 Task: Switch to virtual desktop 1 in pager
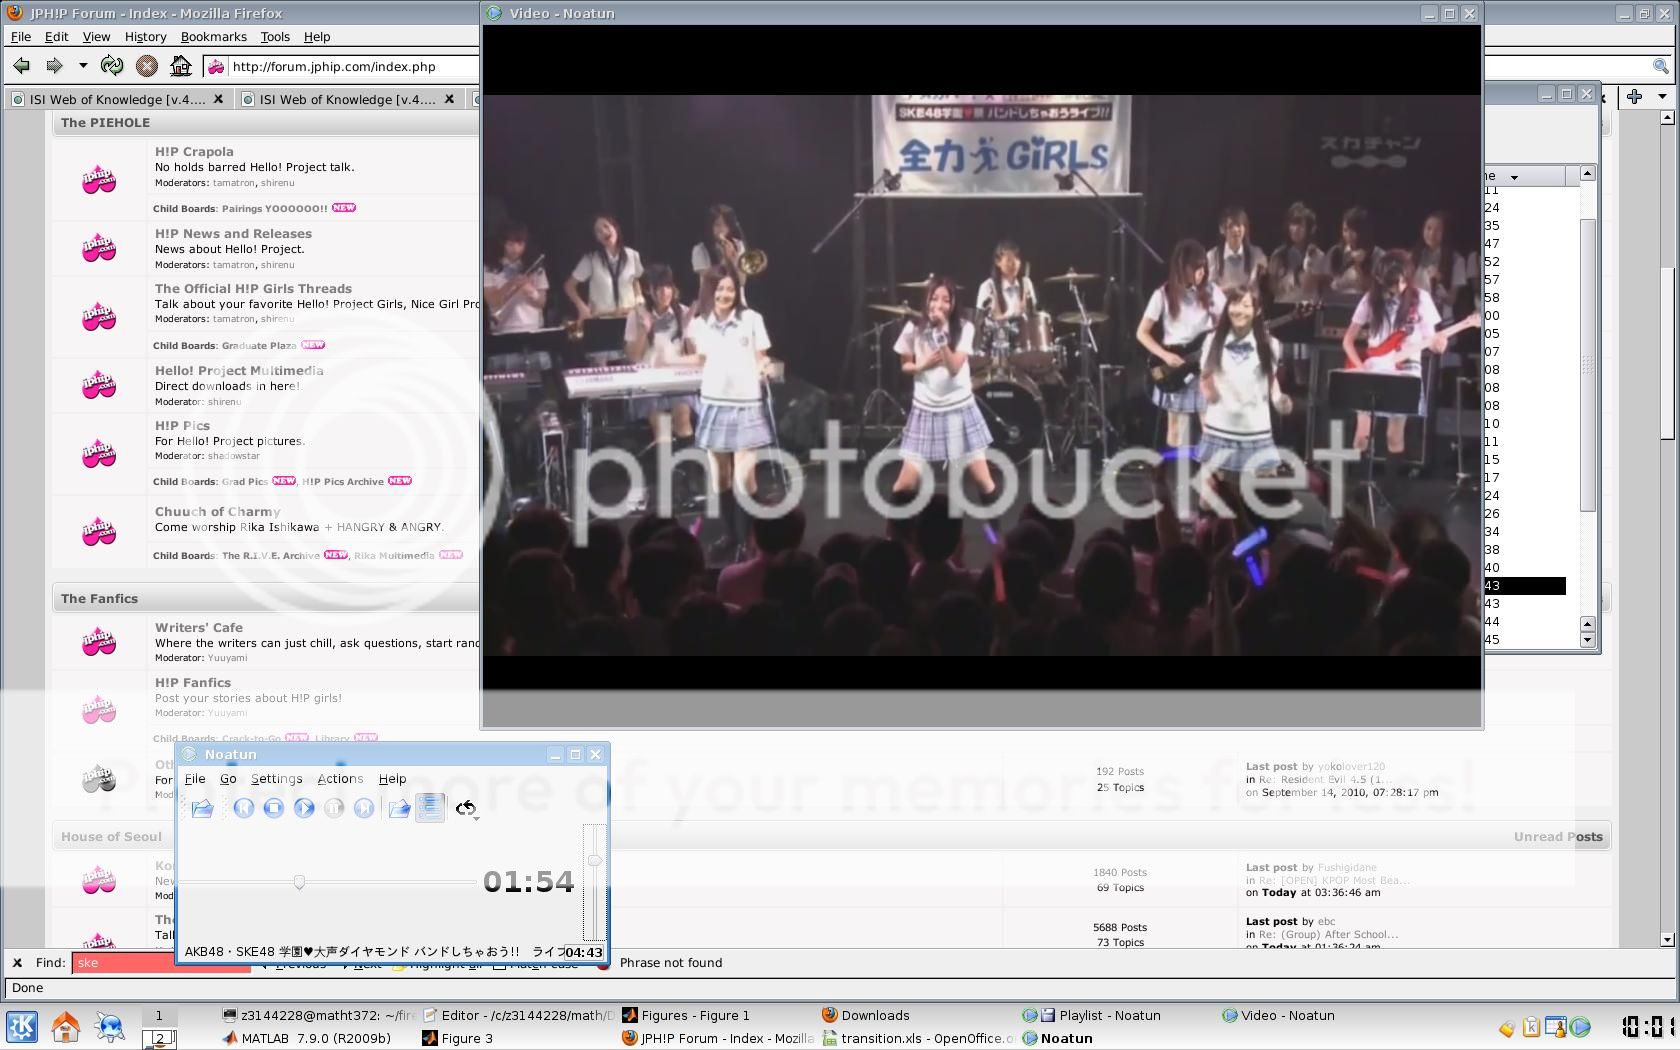(x=159, y=1015)
